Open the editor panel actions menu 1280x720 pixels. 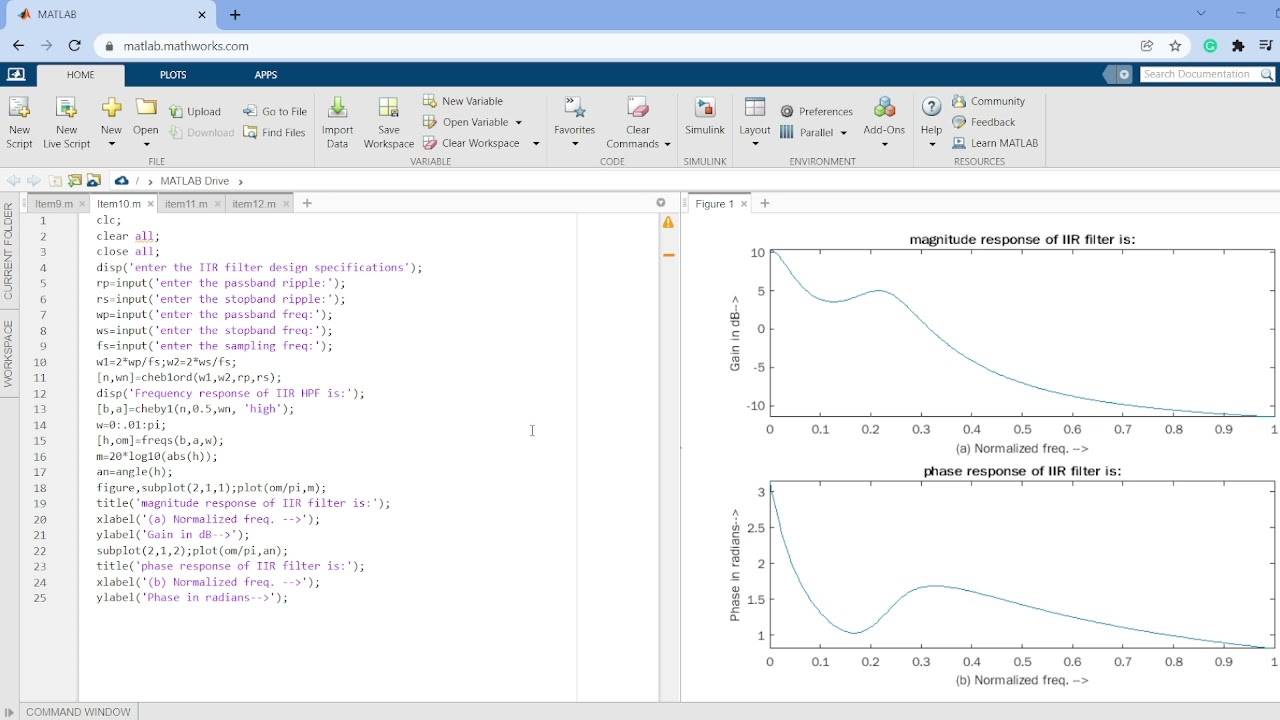(x=661, y=203)
